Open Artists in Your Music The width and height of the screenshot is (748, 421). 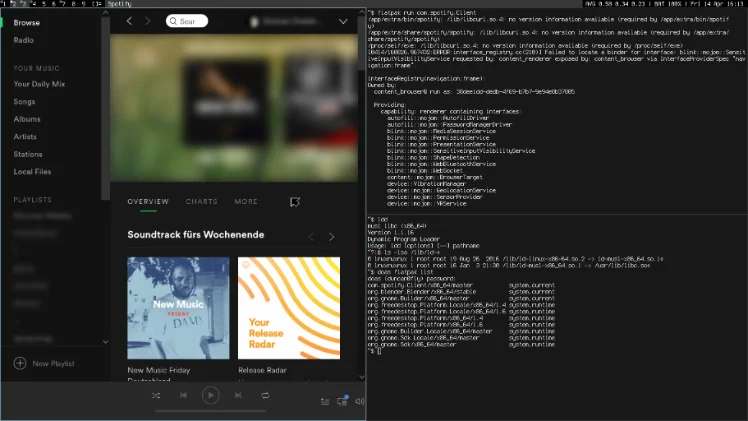click(x=25, y=136)
